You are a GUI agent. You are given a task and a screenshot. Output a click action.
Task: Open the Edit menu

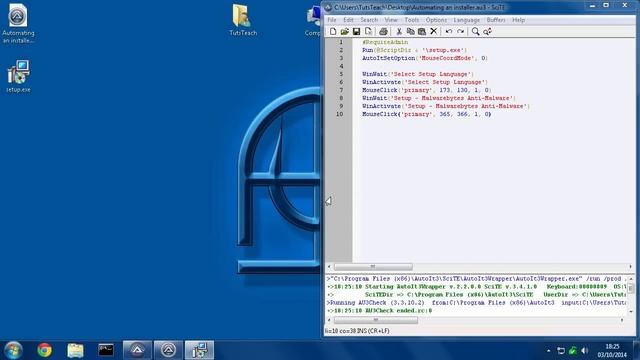[x=348, y=20]
